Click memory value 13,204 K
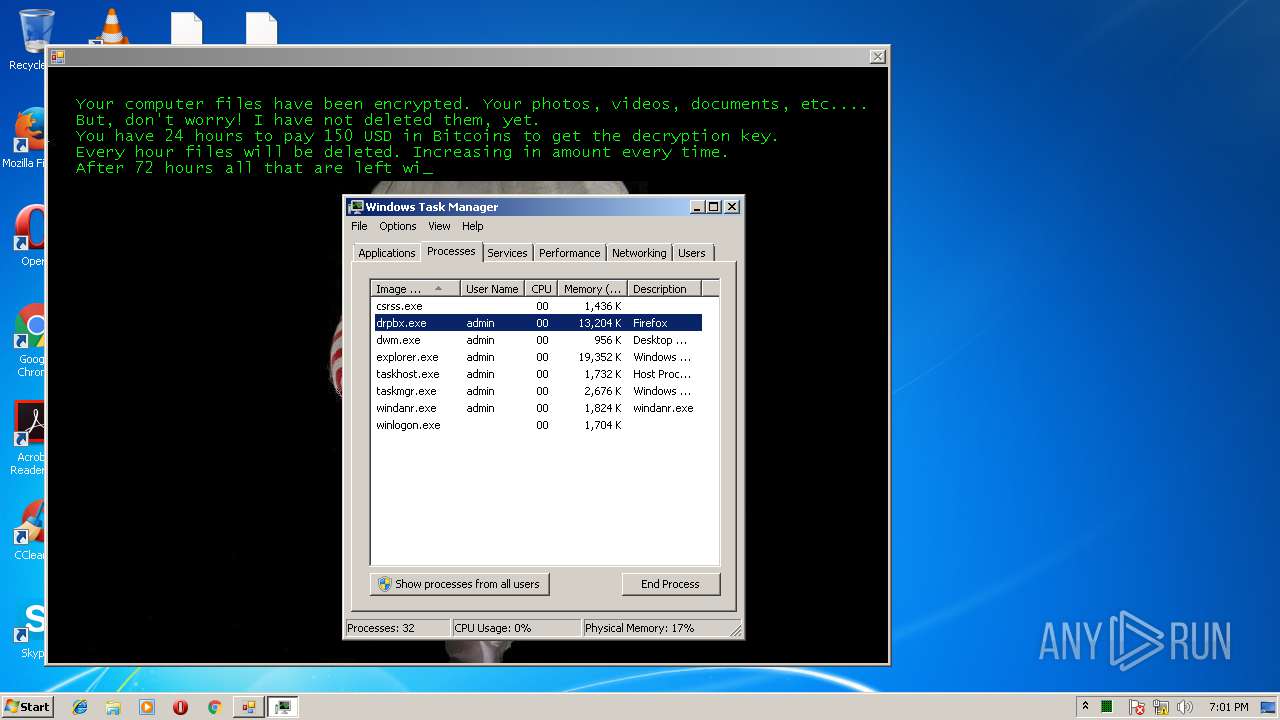 point(599,323)
